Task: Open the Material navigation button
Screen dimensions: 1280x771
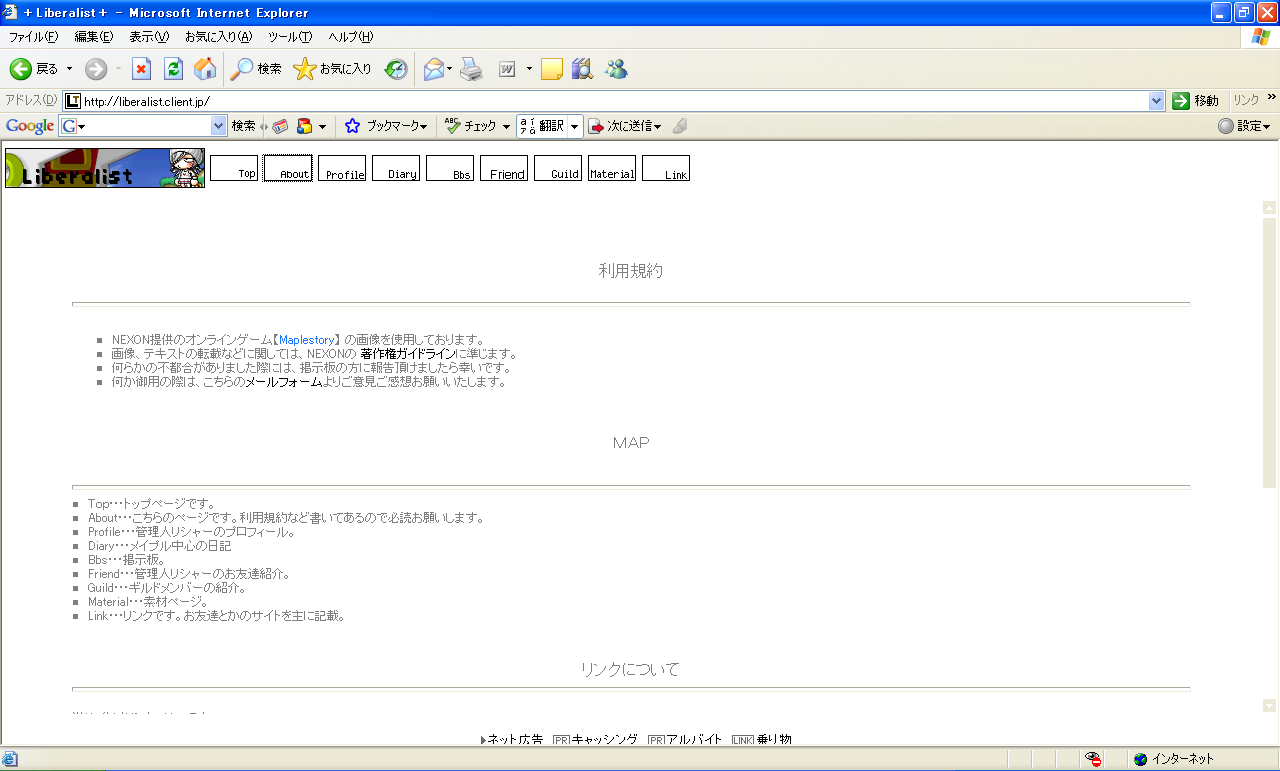Action: (x=612, y=168)
